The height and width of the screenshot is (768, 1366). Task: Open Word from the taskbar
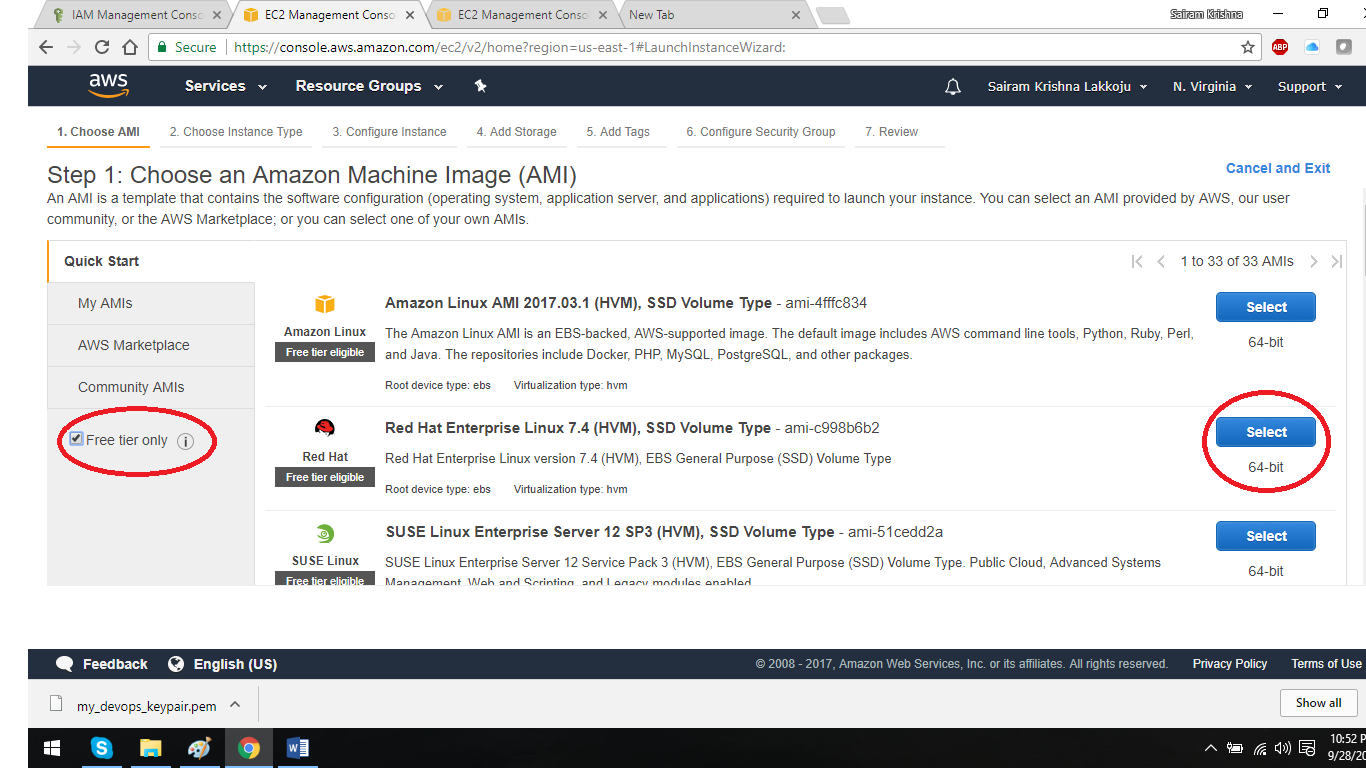(298, 748)
